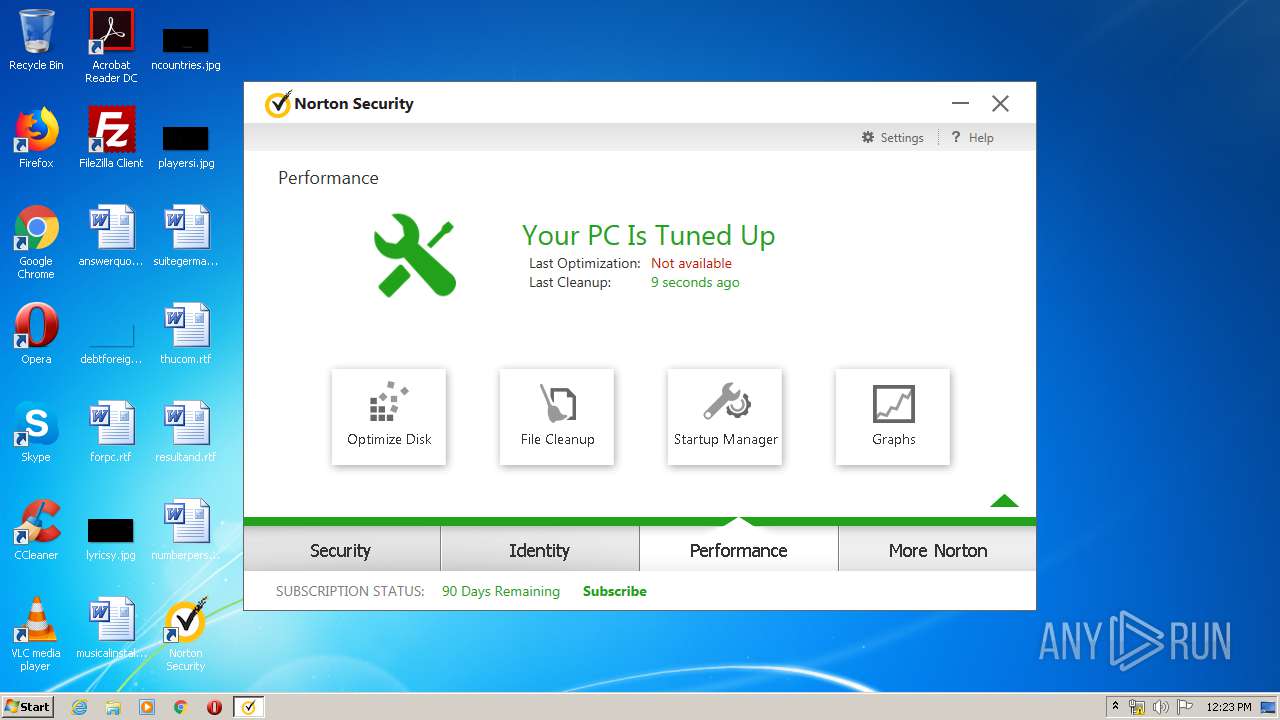Select the numberpers document icon
The height and width of the screenshot is (720, 1280).
click(186, 530)
